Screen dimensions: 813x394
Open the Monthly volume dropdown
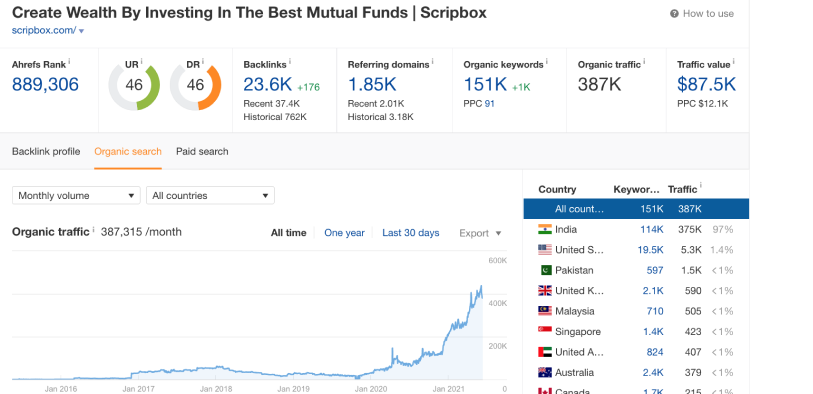coord(76,195)
